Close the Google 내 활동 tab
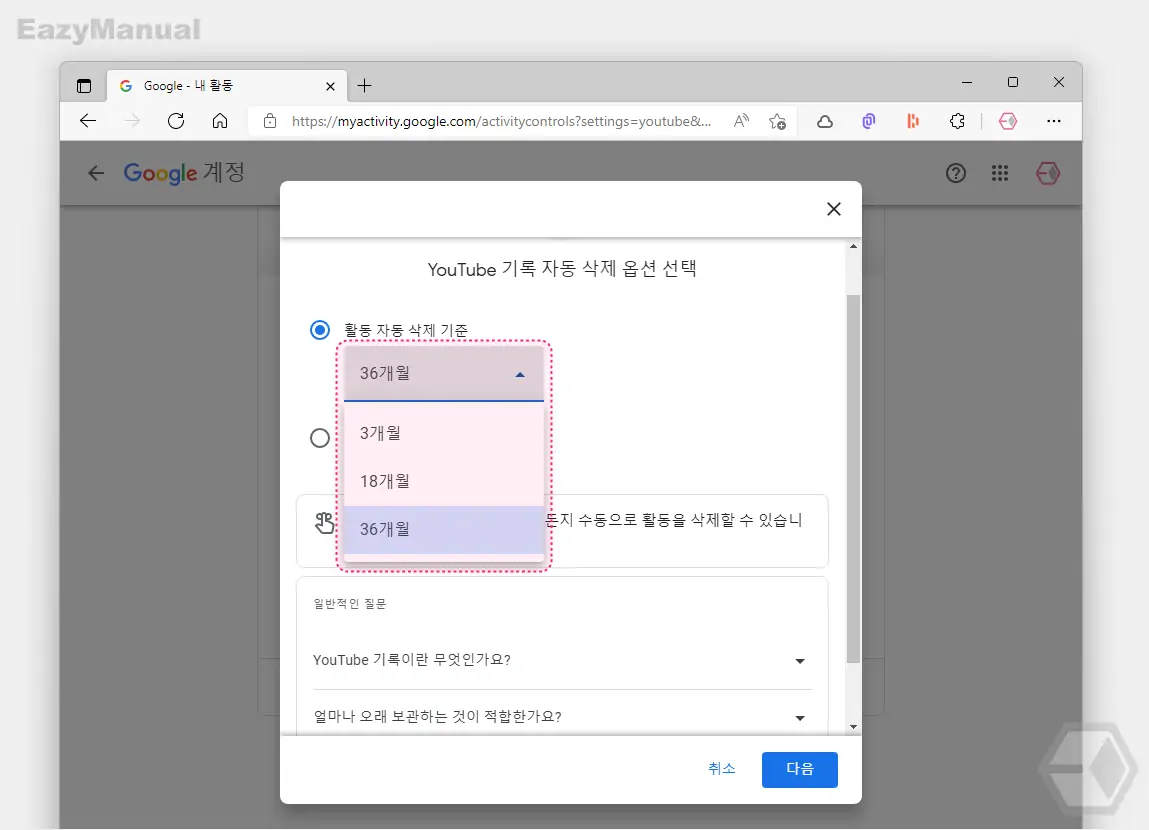The height and width of the screenshot is (830, 1149). click(330, 86)
